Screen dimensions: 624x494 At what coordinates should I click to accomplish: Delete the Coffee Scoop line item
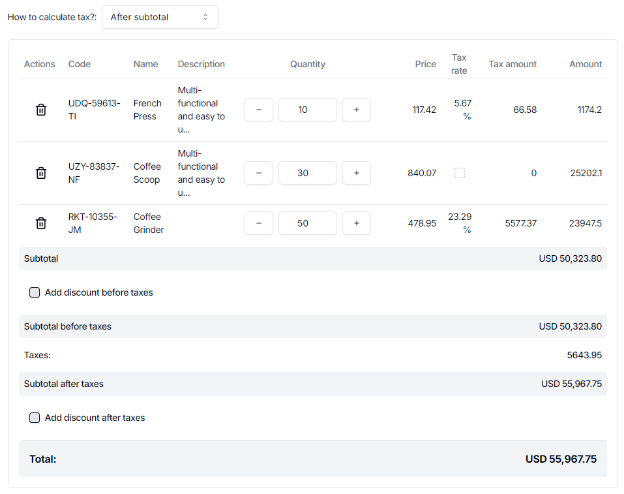pyautogui.click(x=41, y=173)
